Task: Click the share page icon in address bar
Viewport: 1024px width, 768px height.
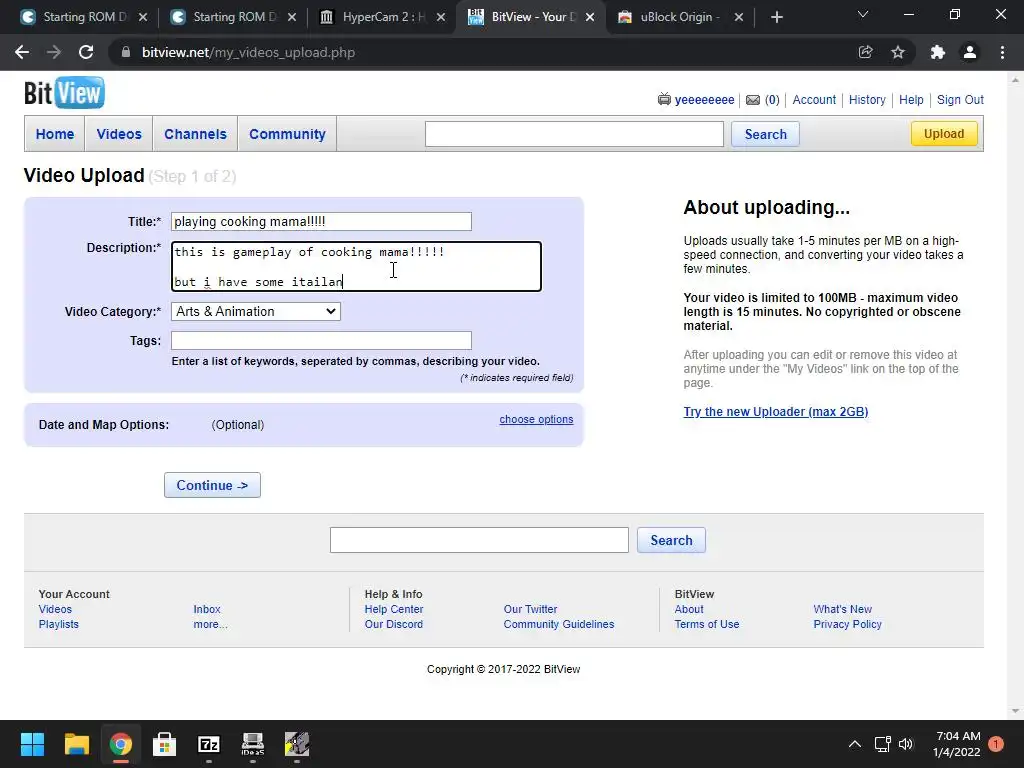Action: pos(865,52)
